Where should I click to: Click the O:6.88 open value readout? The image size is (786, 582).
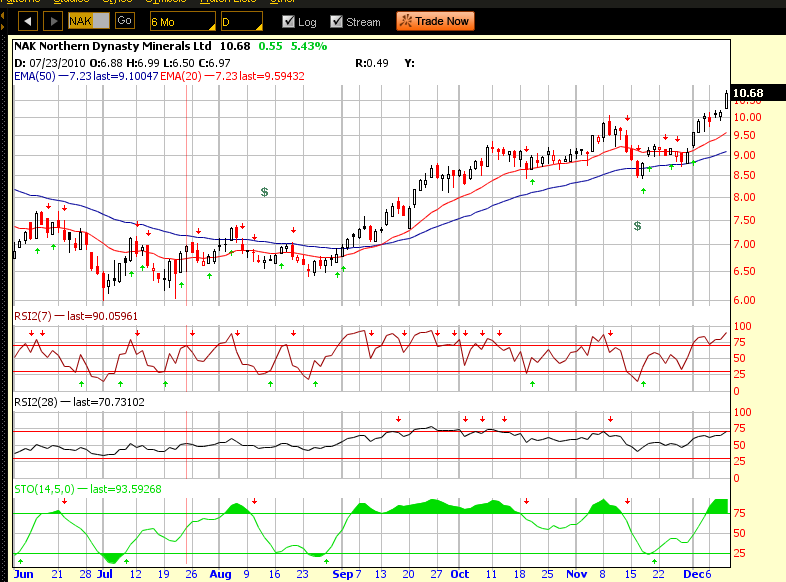pos(106,63)
